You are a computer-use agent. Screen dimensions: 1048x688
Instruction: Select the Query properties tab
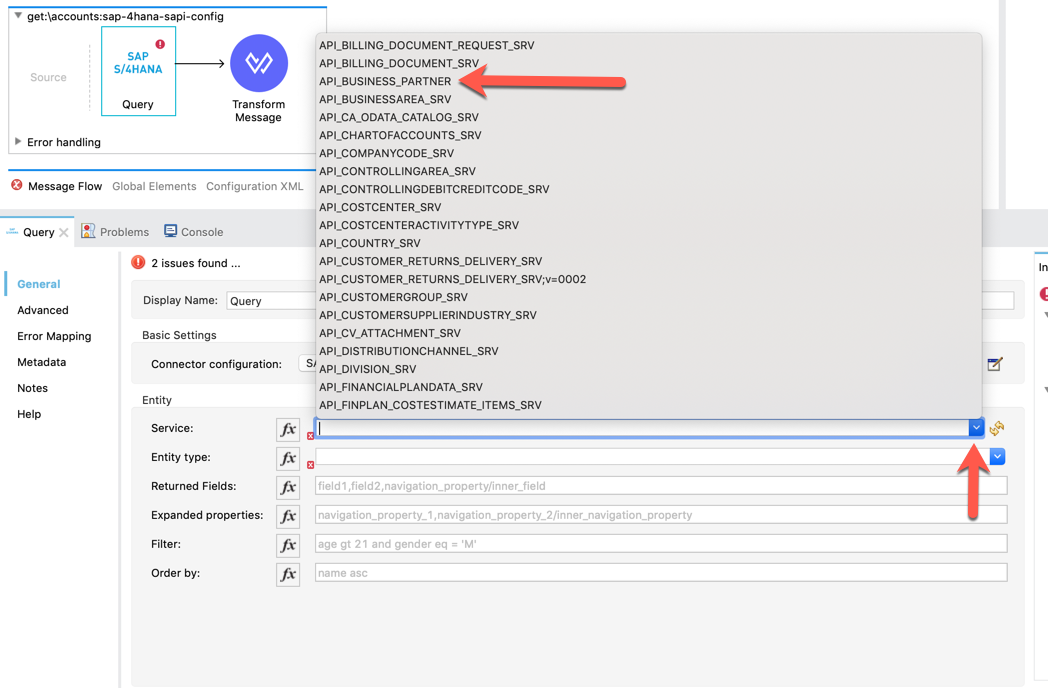(x=39, y=232)
